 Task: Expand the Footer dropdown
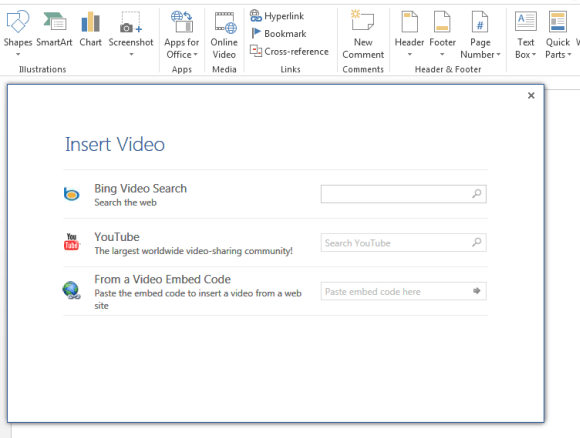(442, 34)
